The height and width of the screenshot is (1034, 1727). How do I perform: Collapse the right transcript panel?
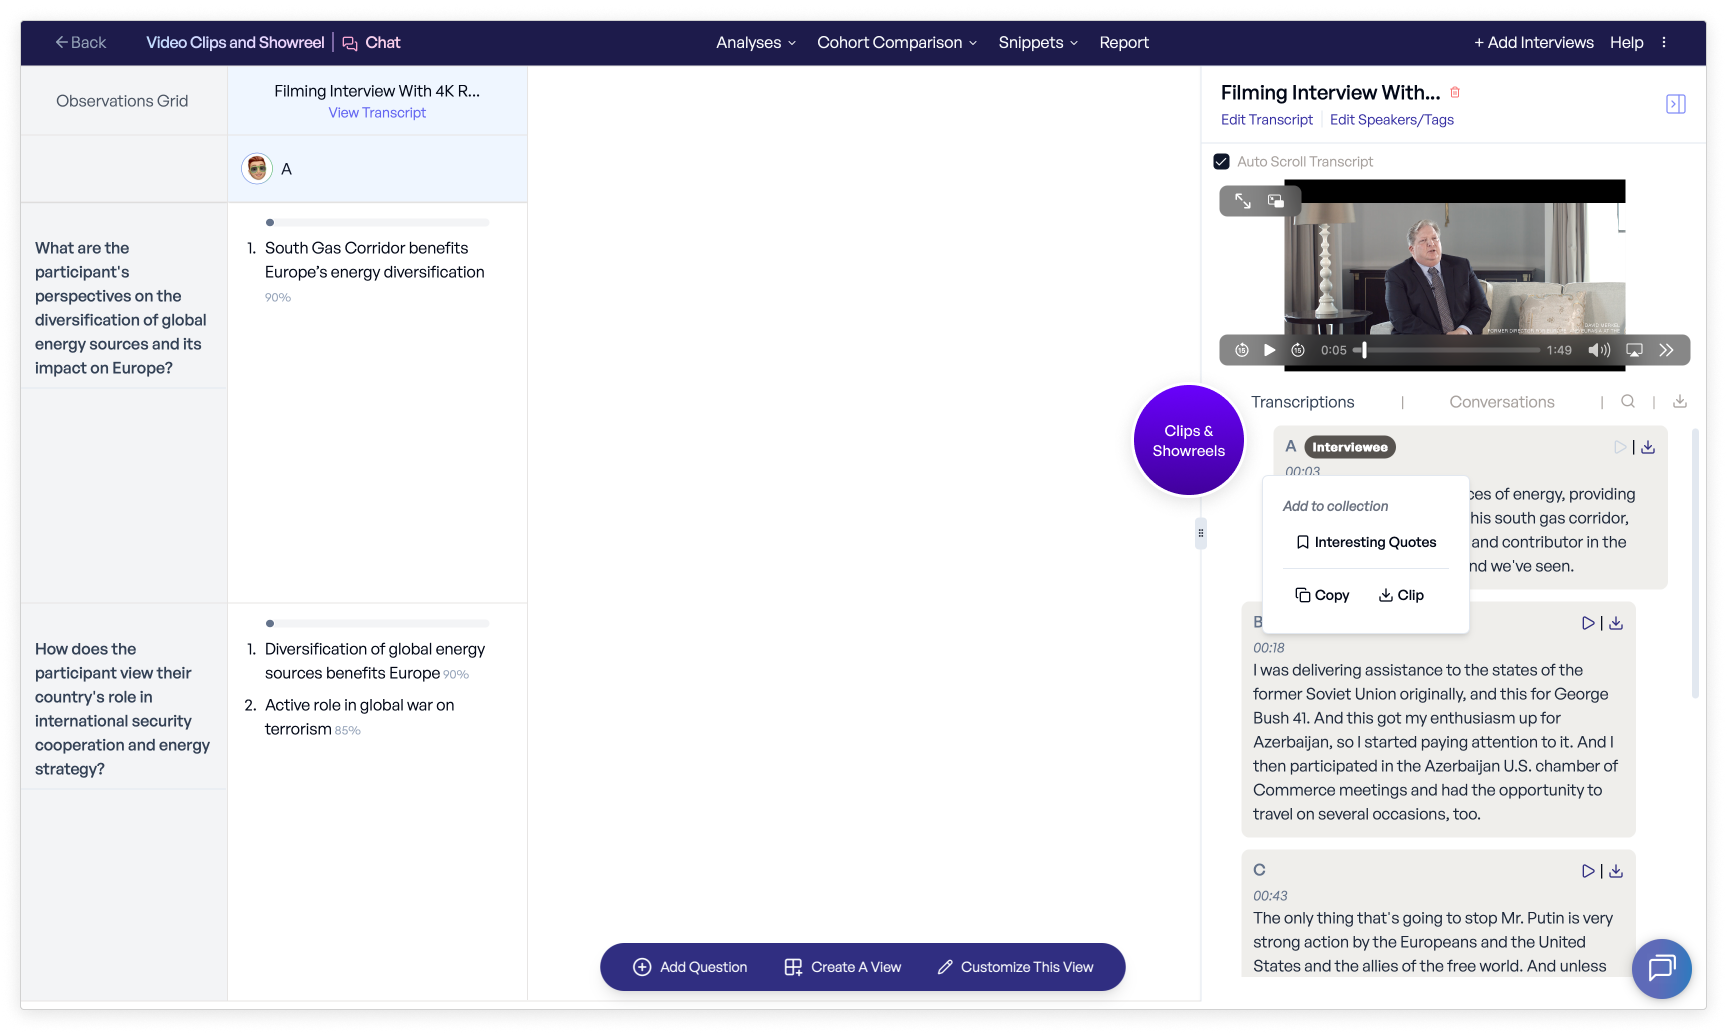(x=1675, y=104)
